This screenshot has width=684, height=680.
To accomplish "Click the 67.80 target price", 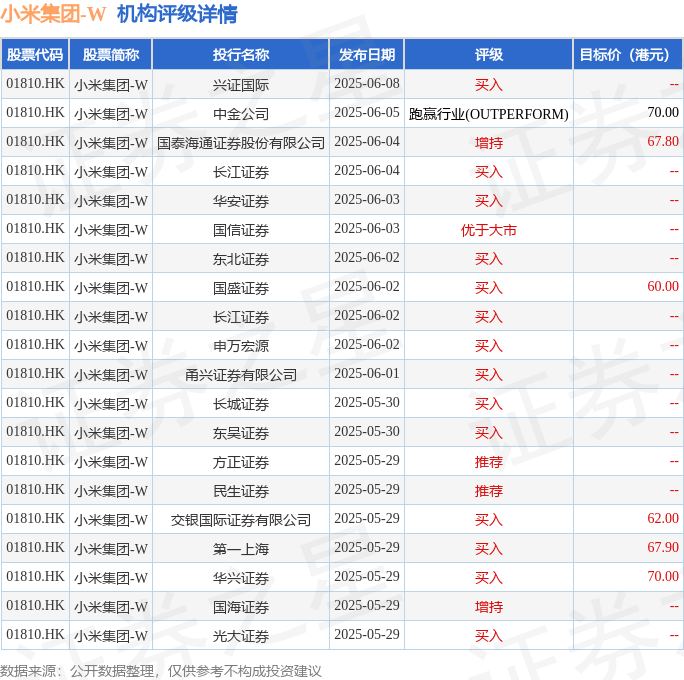I will point(663,141).
